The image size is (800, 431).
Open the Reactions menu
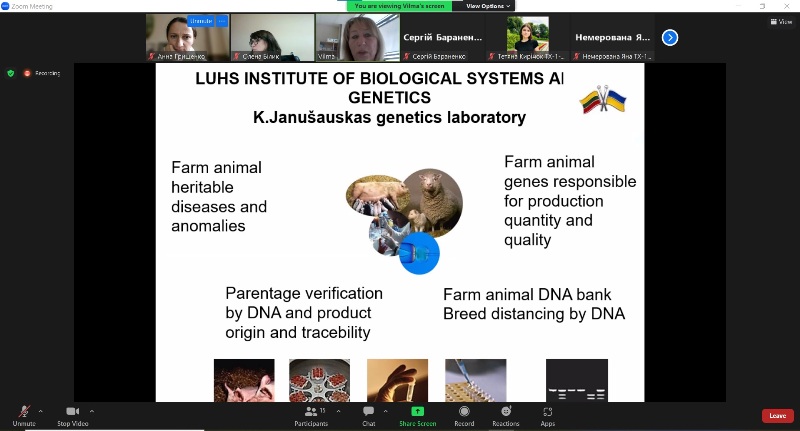click(506, 416)
